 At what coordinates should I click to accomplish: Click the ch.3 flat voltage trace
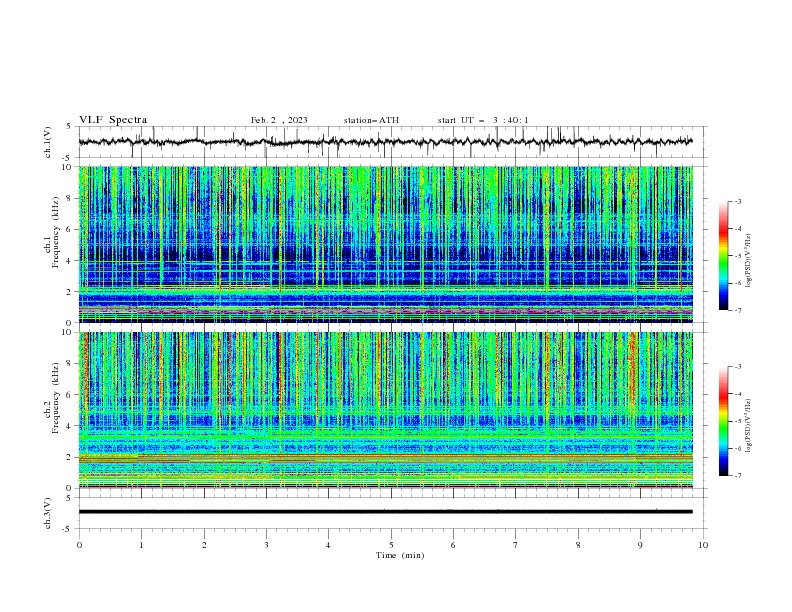pyautogui.click(x=385, y=512)
